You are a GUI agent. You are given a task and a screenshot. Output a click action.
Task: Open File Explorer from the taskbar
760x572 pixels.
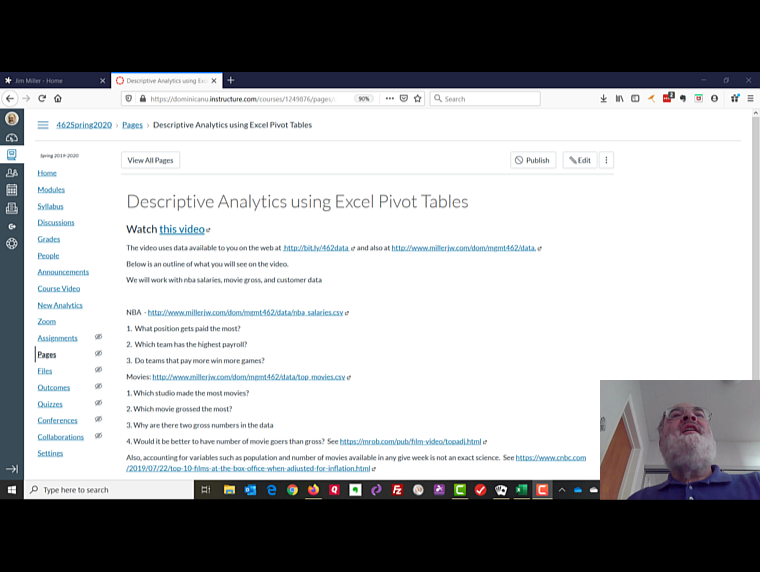point(229,490)
